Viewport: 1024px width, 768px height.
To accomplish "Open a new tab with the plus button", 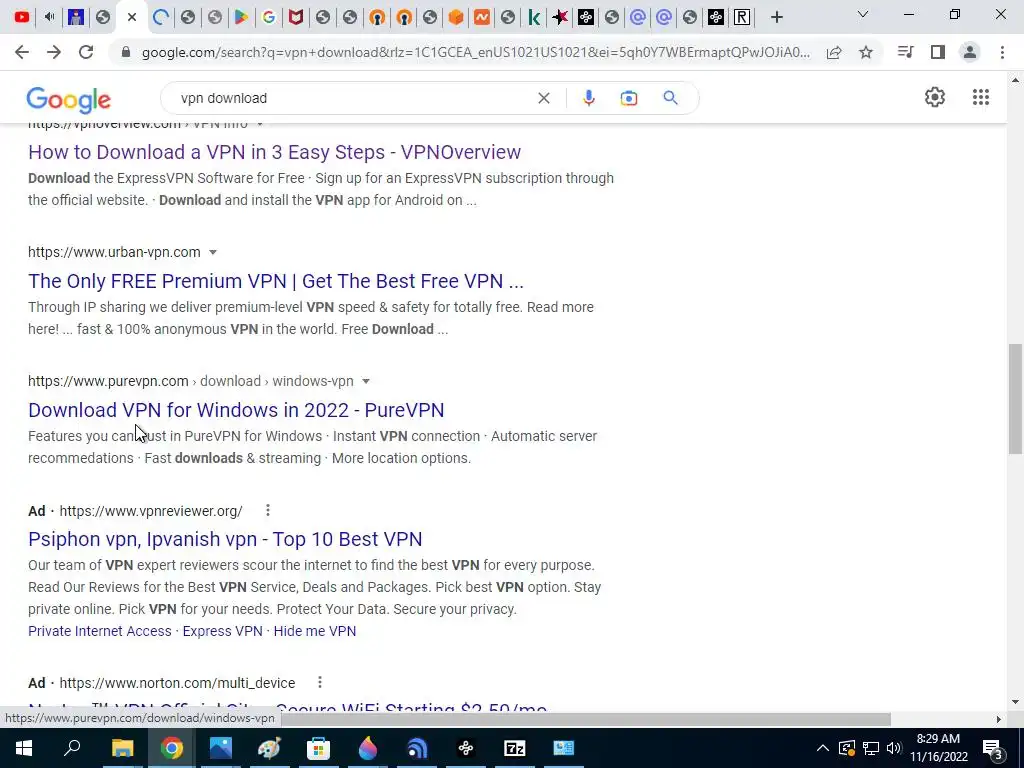I will click(776, 17).
